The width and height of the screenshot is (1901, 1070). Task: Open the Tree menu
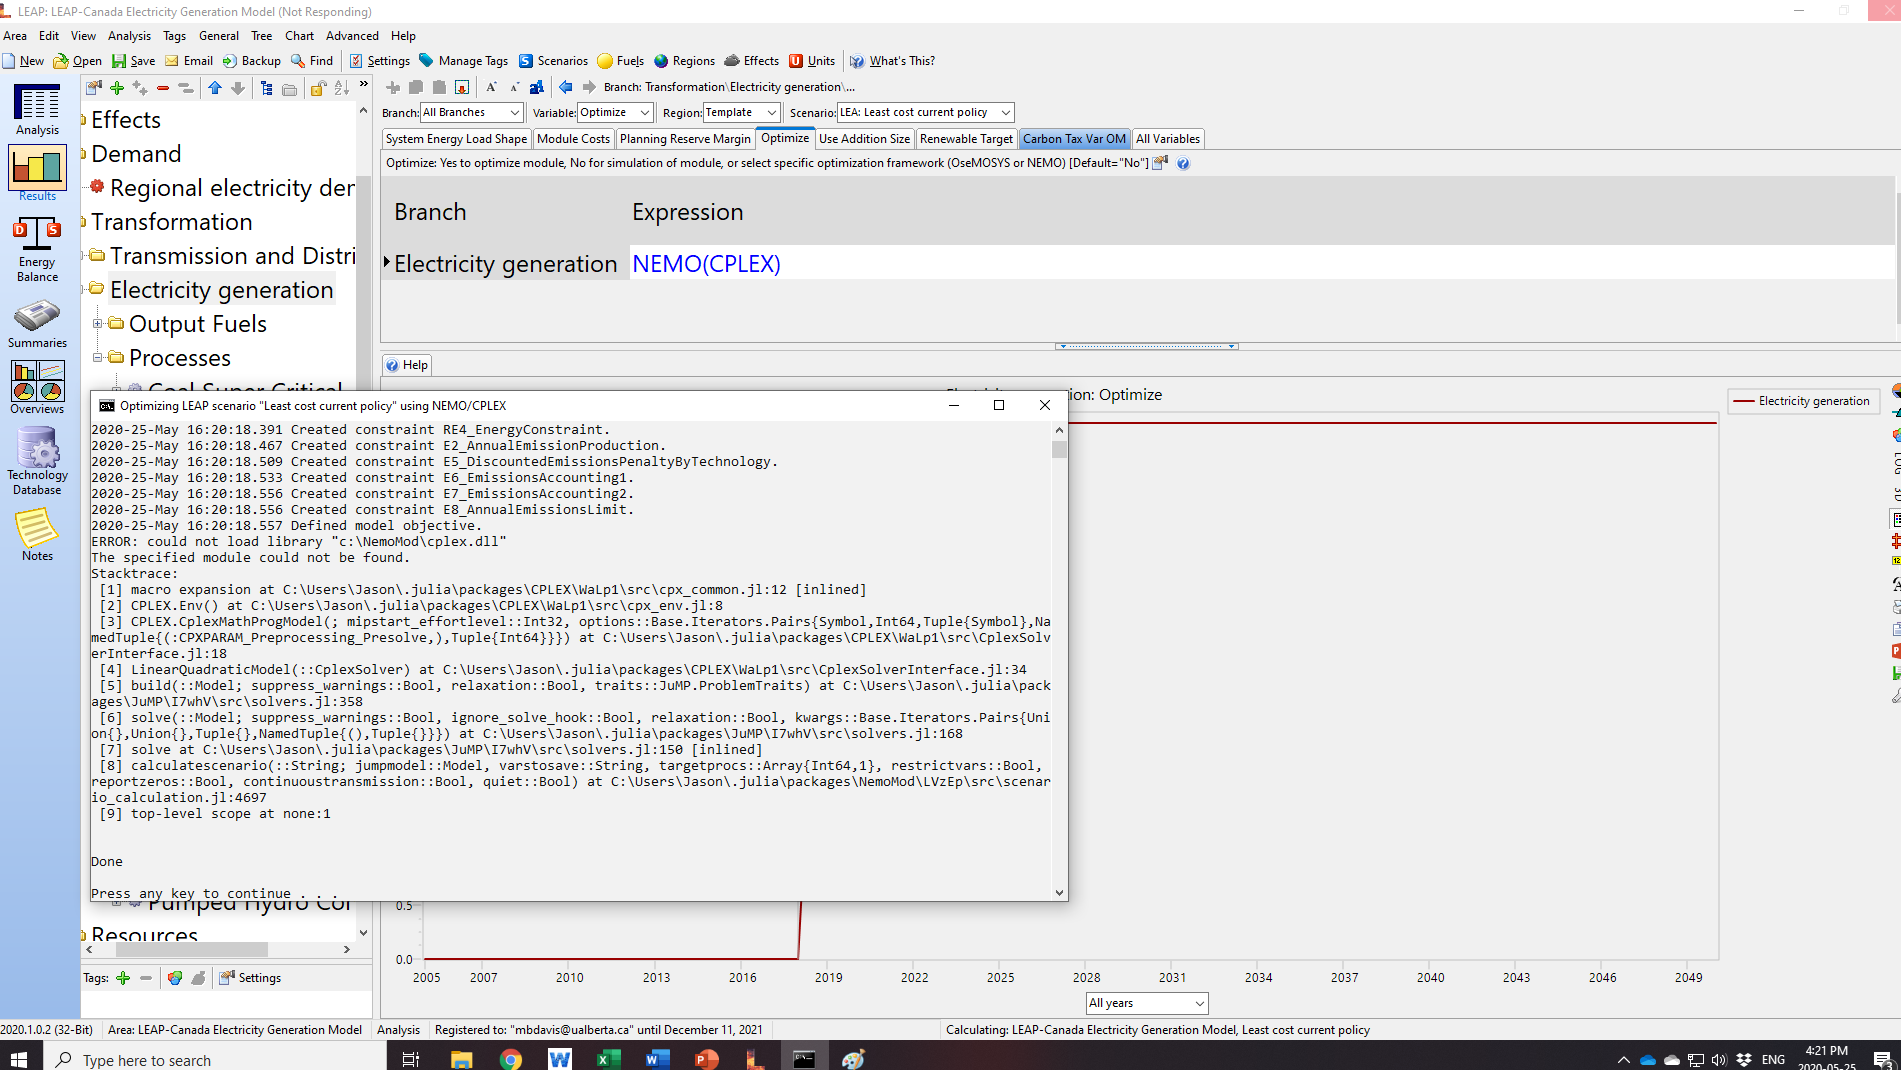(x=261, y=36)
